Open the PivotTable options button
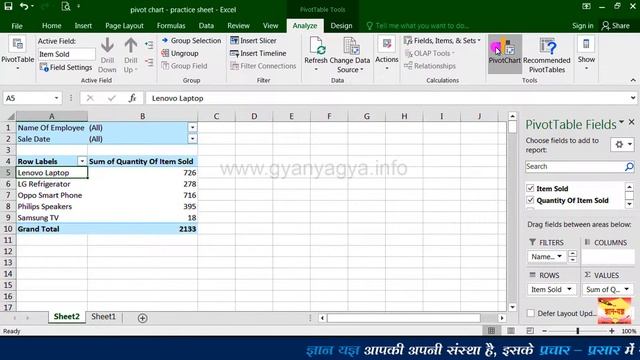The height and width of the screenshot is (360, 640). pyautogui.click(x=18, y=53)
